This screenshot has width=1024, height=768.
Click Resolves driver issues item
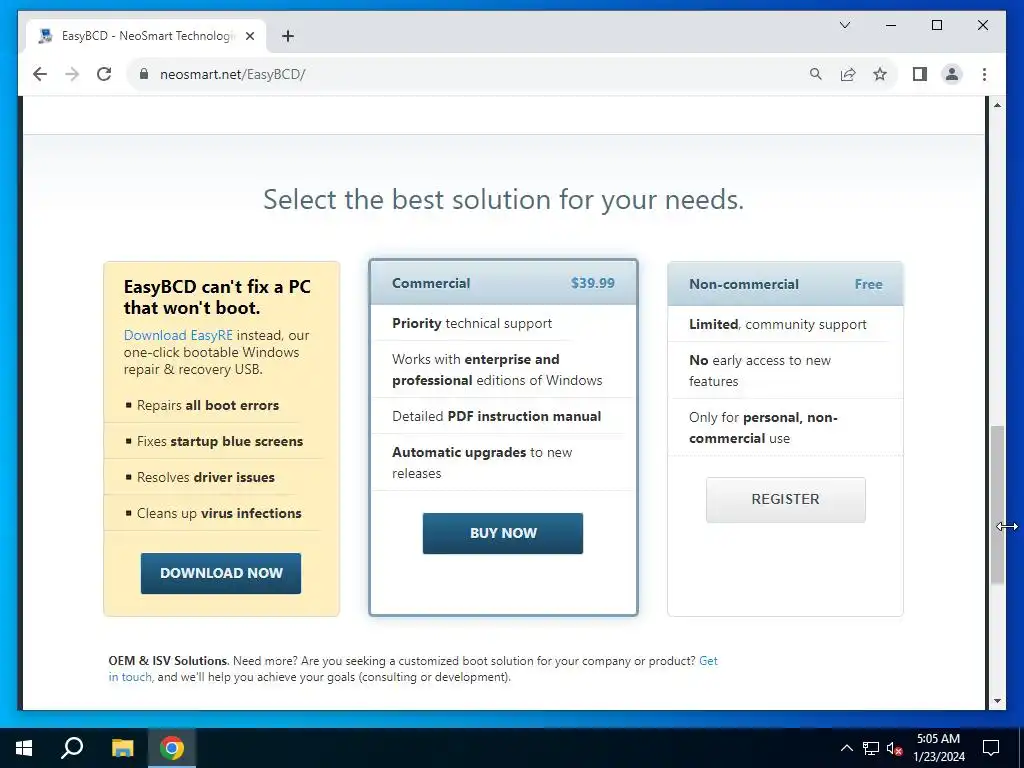tap(206, 477)
